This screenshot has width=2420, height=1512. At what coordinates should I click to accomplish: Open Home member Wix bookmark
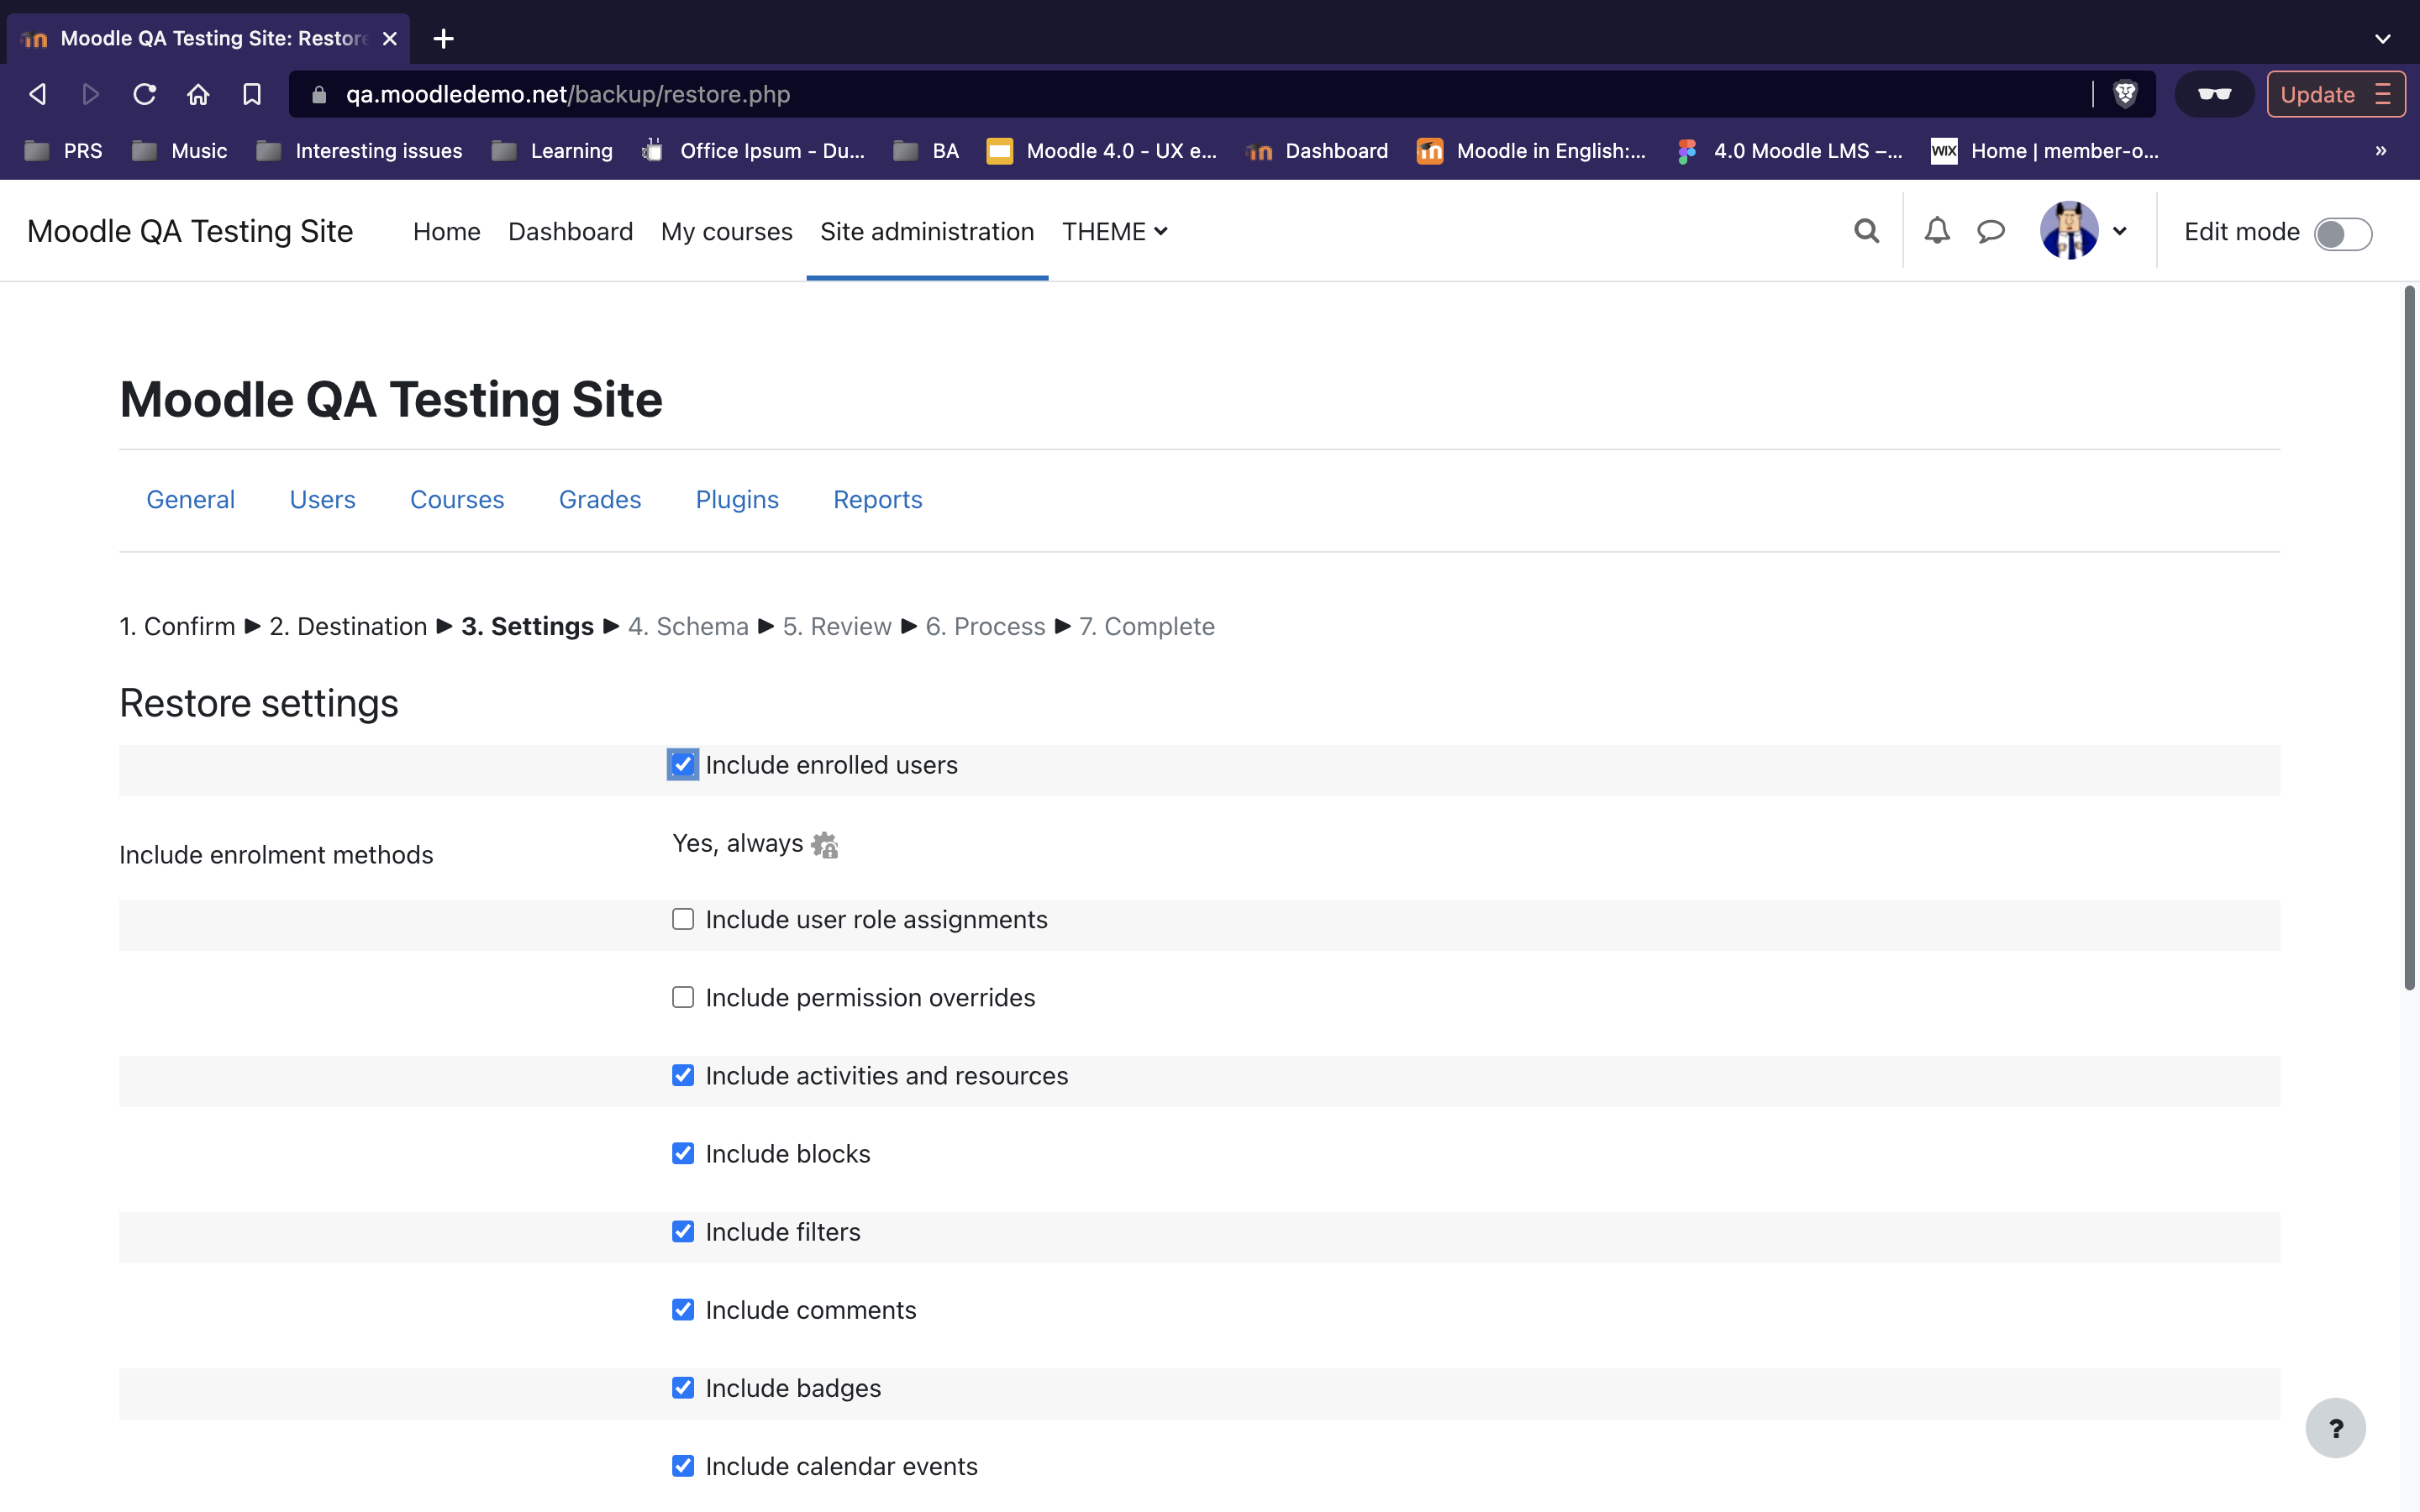(2045, 151)
